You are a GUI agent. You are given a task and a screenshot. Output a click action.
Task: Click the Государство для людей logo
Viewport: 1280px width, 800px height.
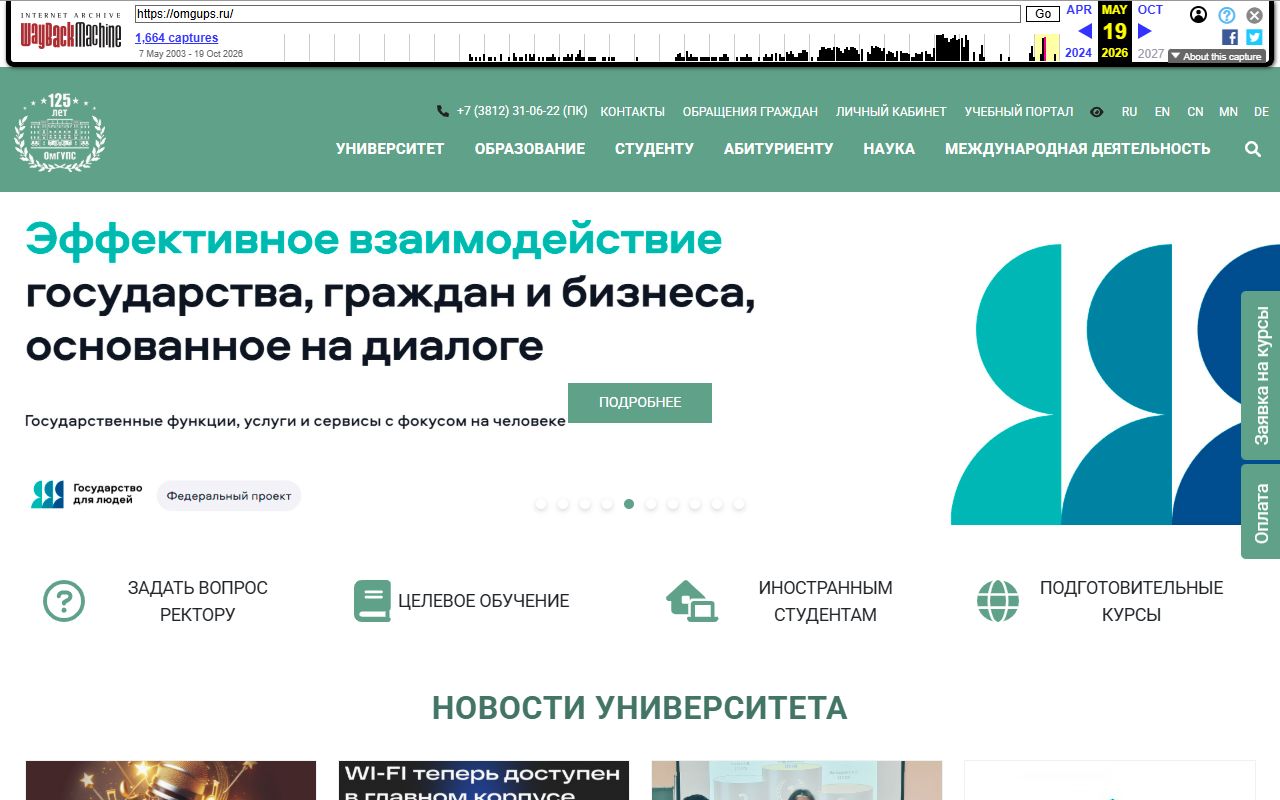(86, 494)
